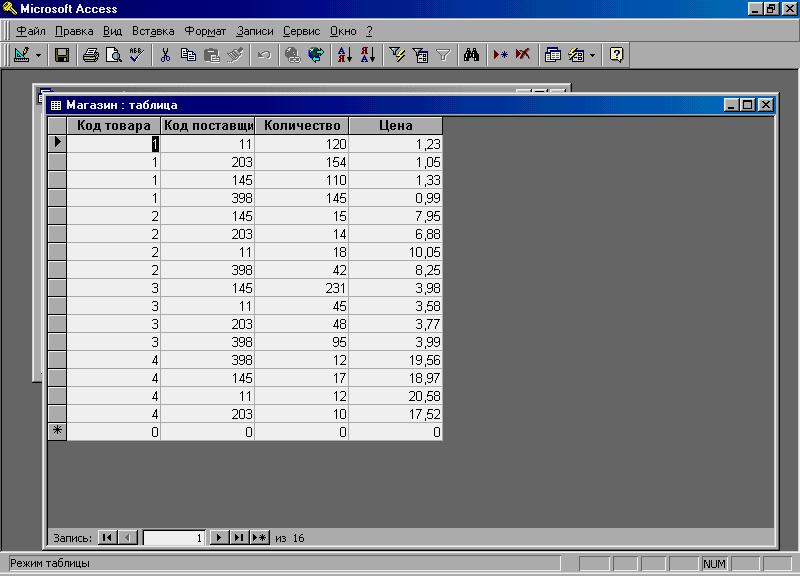Viewport: 800px width, 576px height.
Task: Click the price cell 17,52
Action: [x=395, y=414]
